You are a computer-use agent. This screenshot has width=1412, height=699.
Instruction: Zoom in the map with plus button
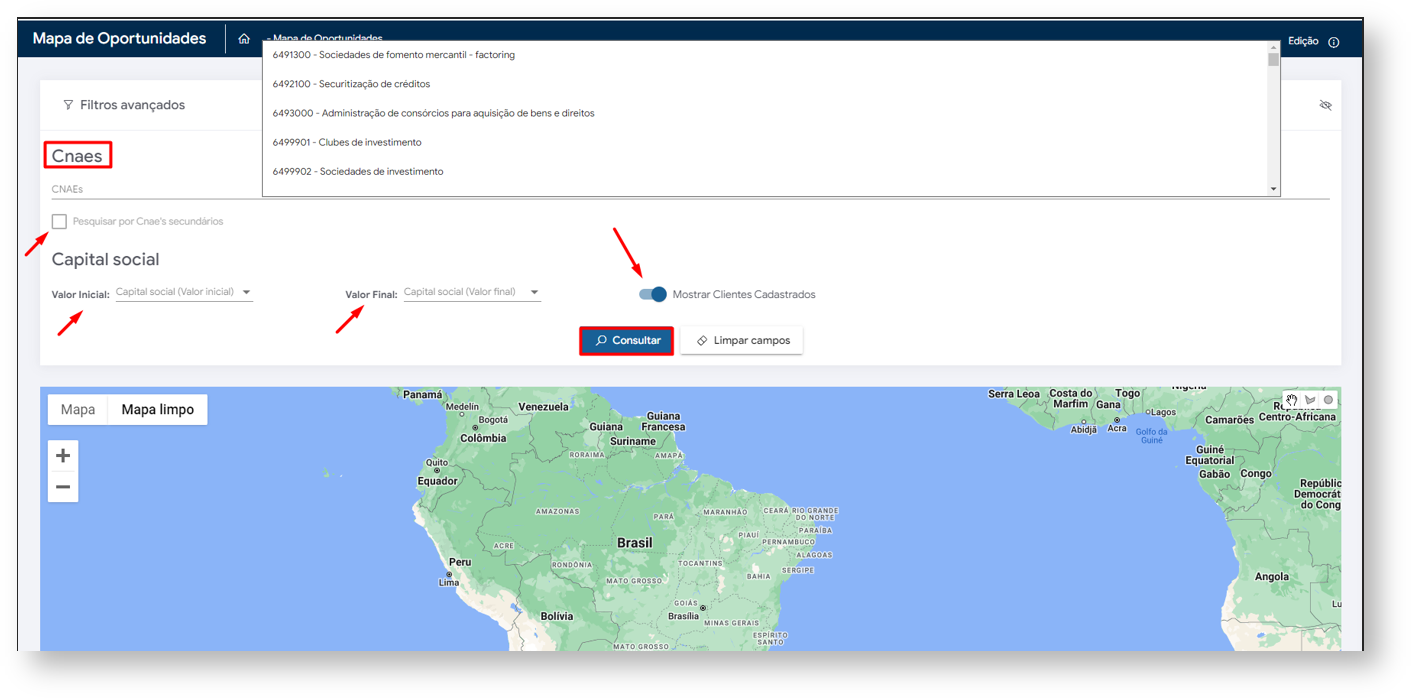coord(63,456)
